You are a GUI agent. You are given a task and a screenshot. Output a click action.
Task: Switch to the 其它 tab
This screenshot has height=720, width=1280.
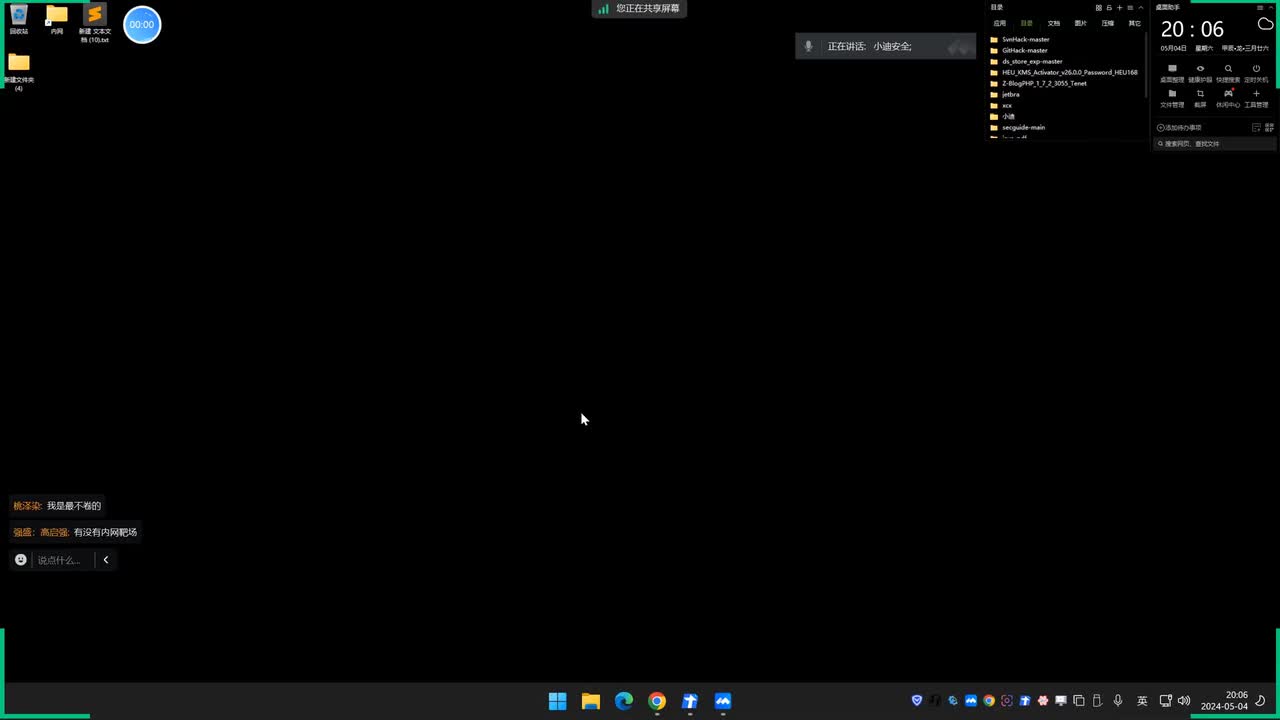[x=1134, y=23]
